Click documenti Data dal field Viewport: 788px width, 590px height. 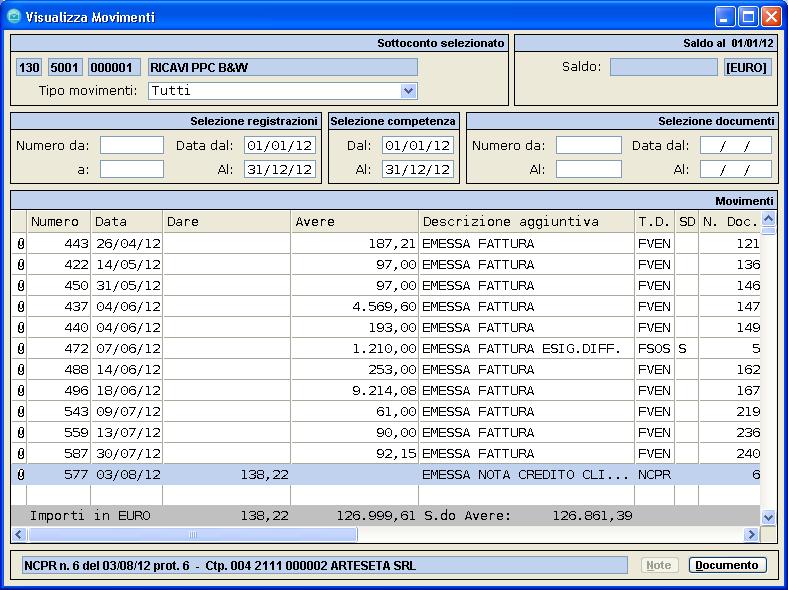[736, 145]
